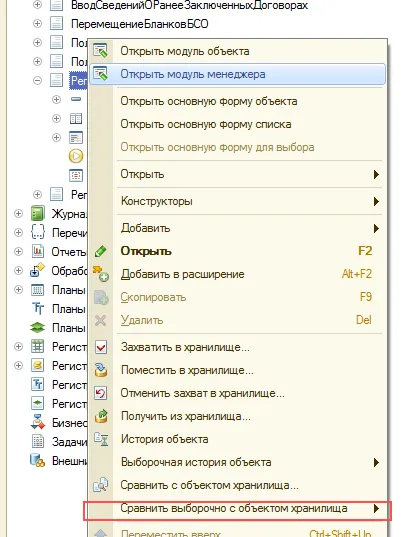Open the object module via menu
The height and width of the screenshot is (537, 406).
point(237,51)
